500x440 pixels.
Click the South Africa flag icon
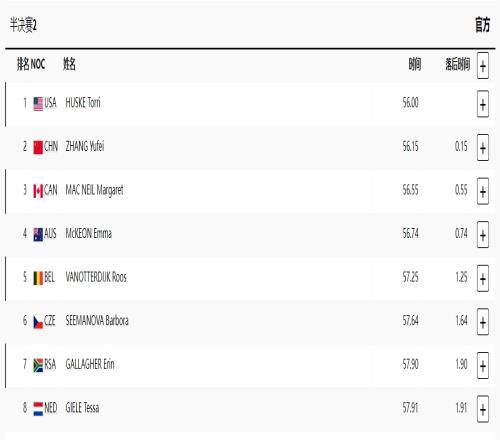pos(38,365)
